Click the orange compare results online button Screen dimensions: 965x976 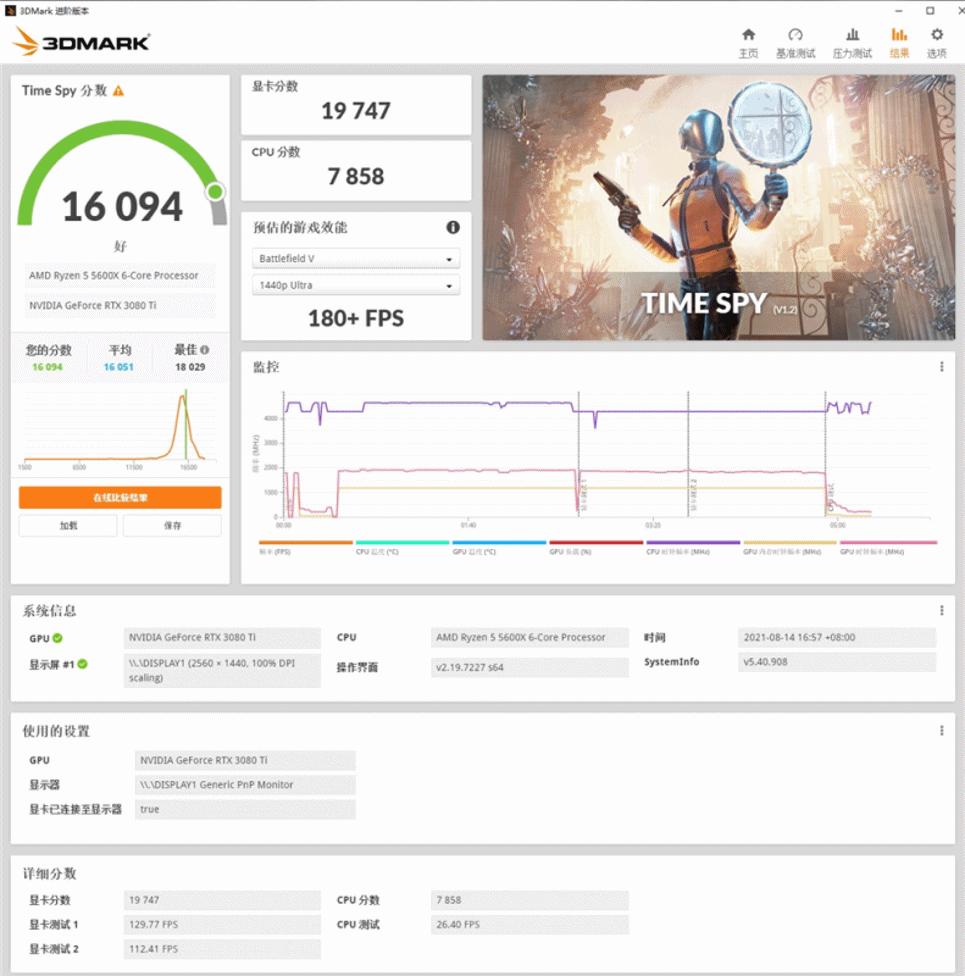point(120,497)
